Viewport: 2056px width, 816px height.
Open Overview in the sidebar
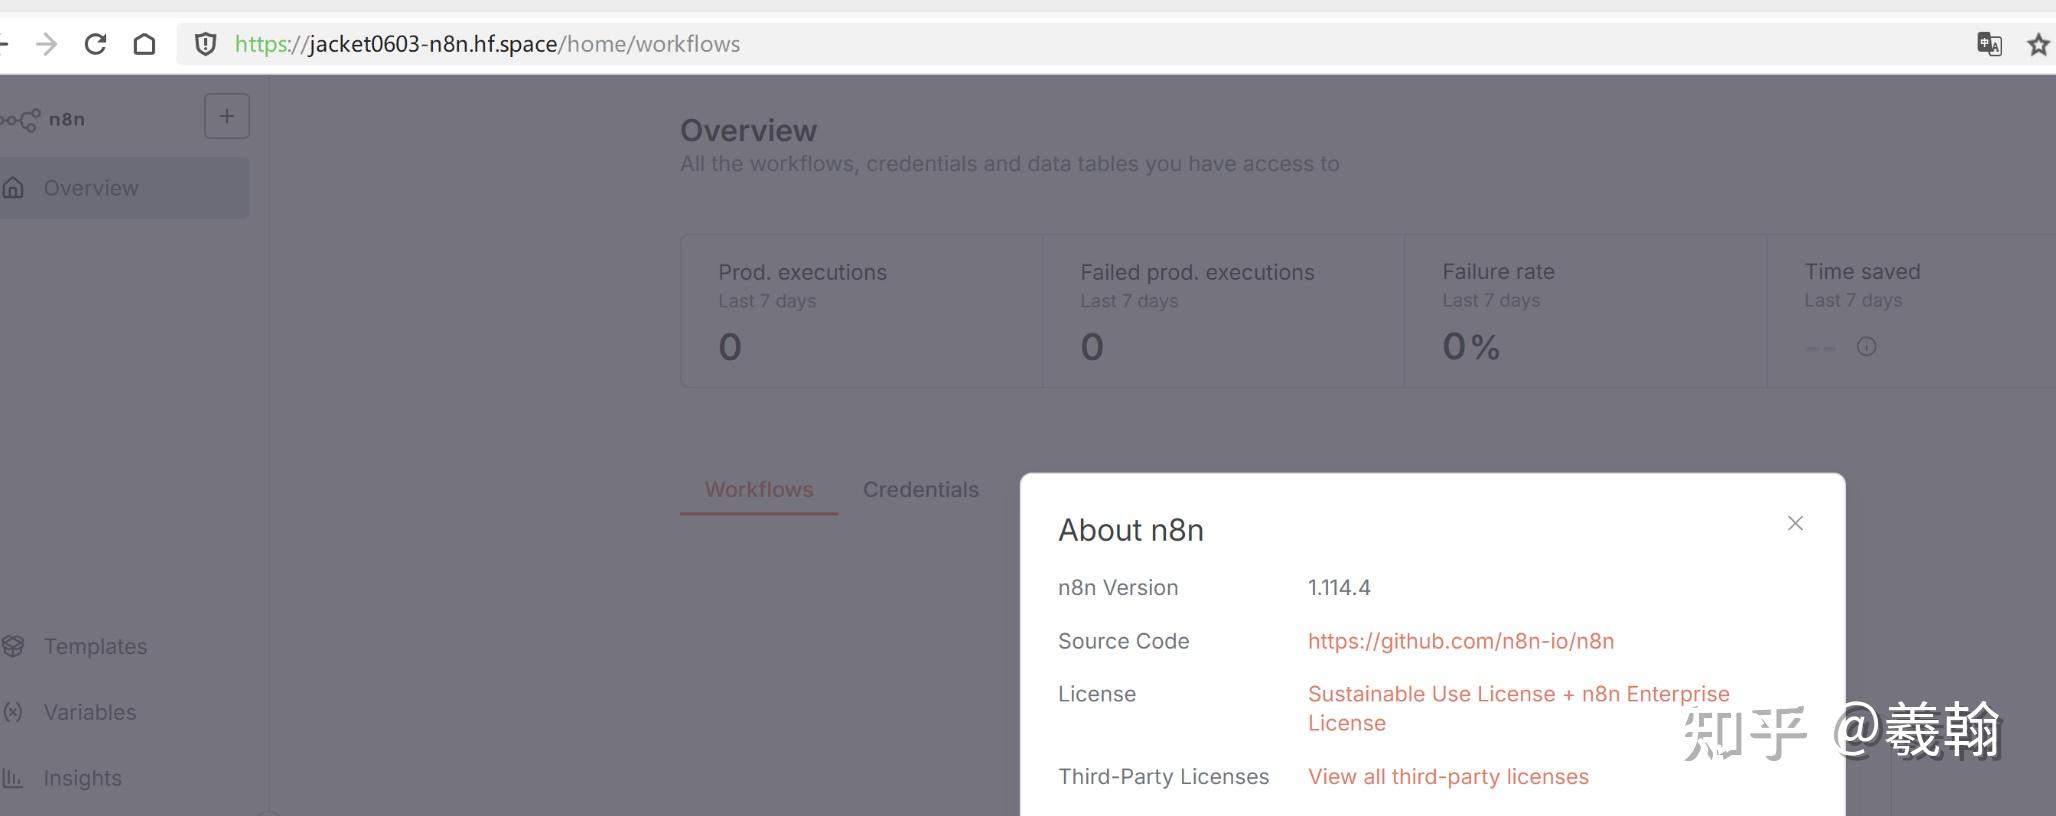coord(91,188)
